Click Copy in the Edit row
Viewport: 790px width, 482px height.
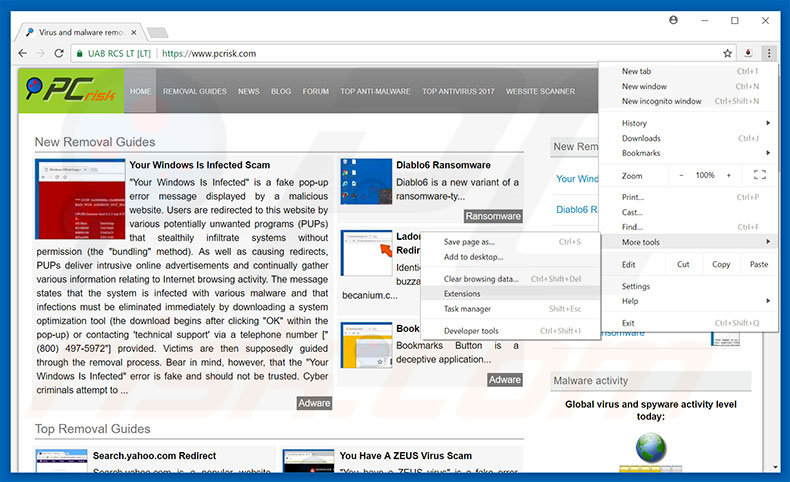tap(721, 264)
